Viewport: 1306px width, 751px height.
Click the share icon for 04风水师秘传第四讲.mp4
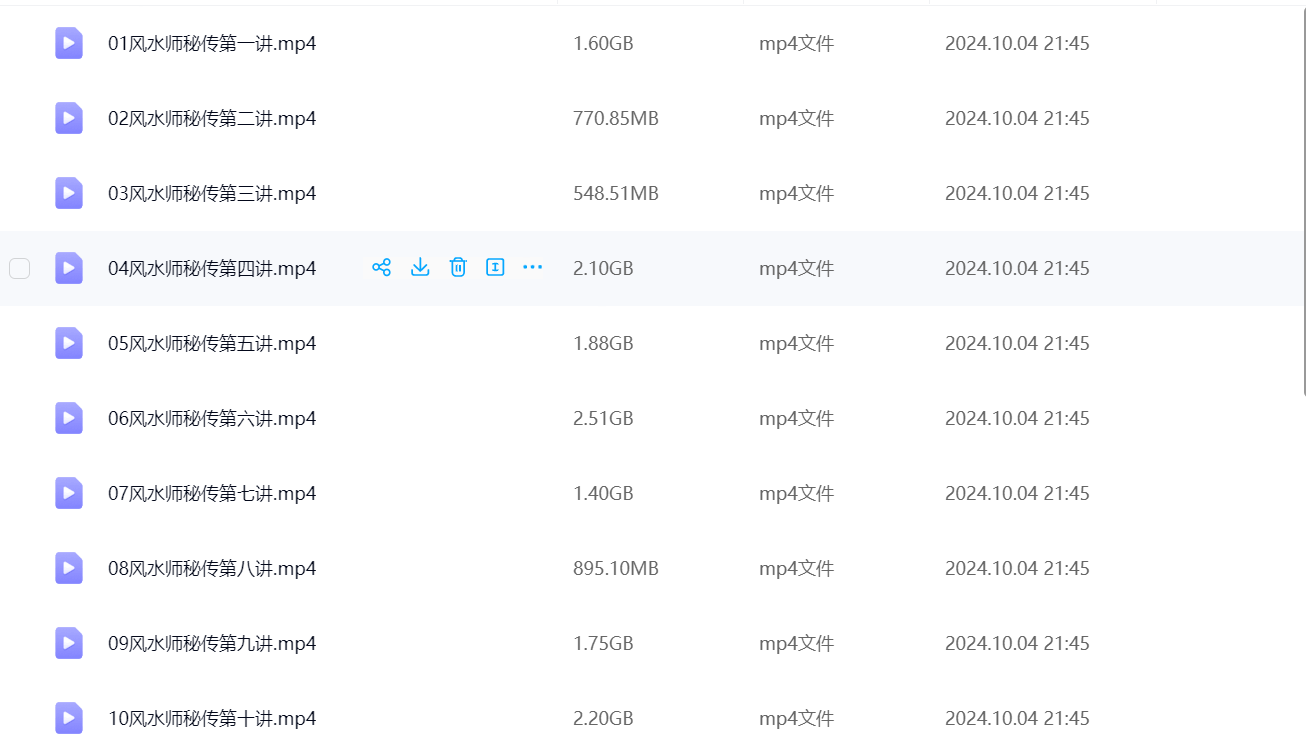[x=381, y=267]
